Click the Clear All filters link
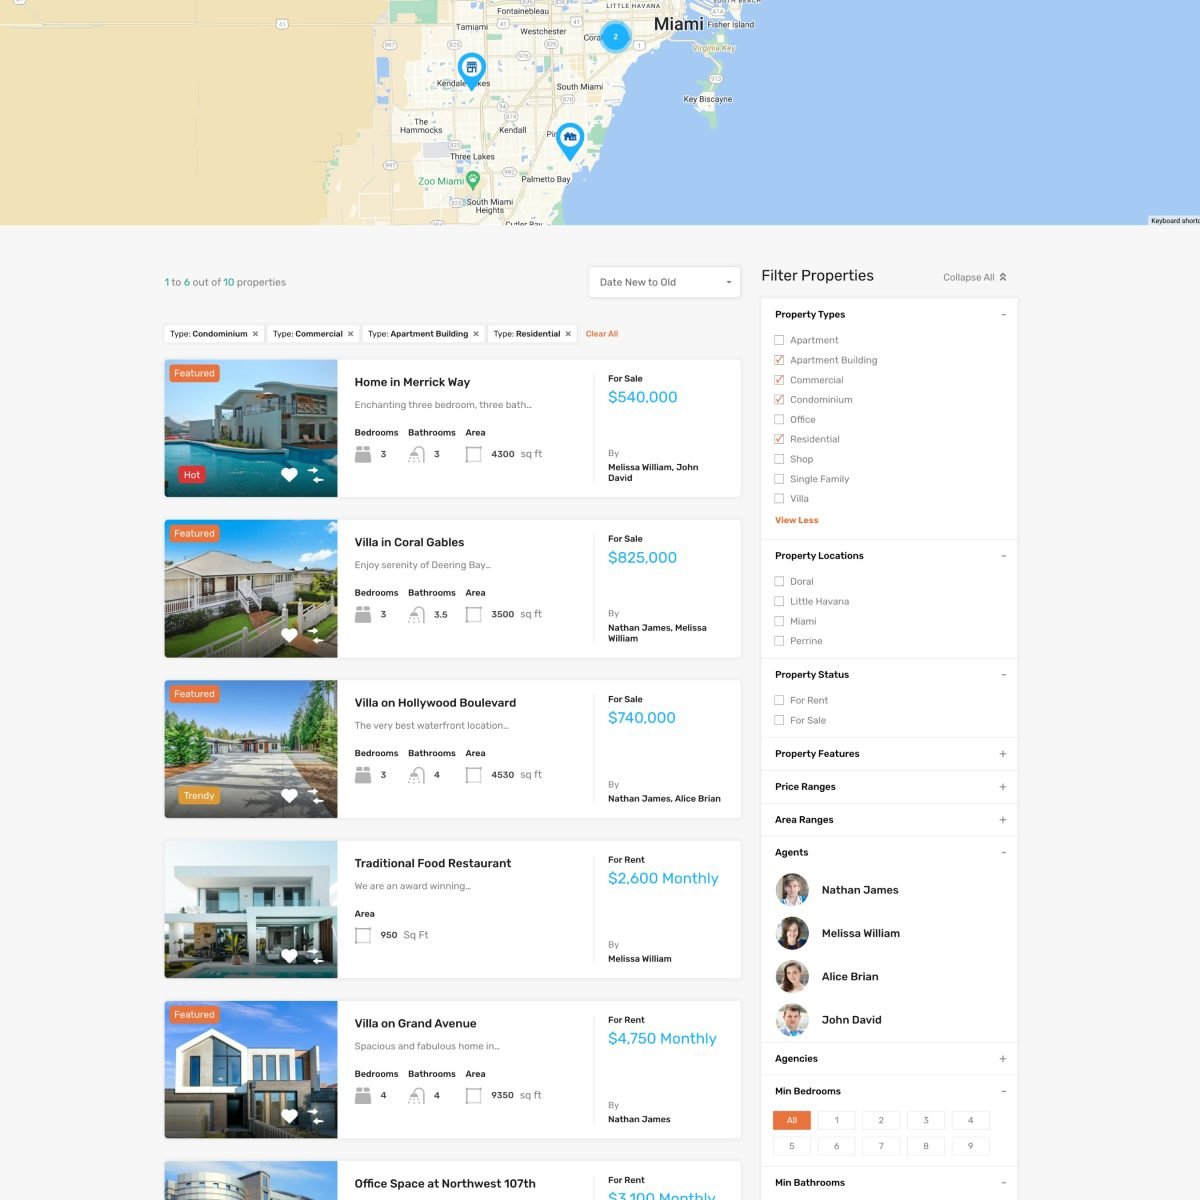Viewport: 1200px width, 1200px height. click(x=602, y=334)
